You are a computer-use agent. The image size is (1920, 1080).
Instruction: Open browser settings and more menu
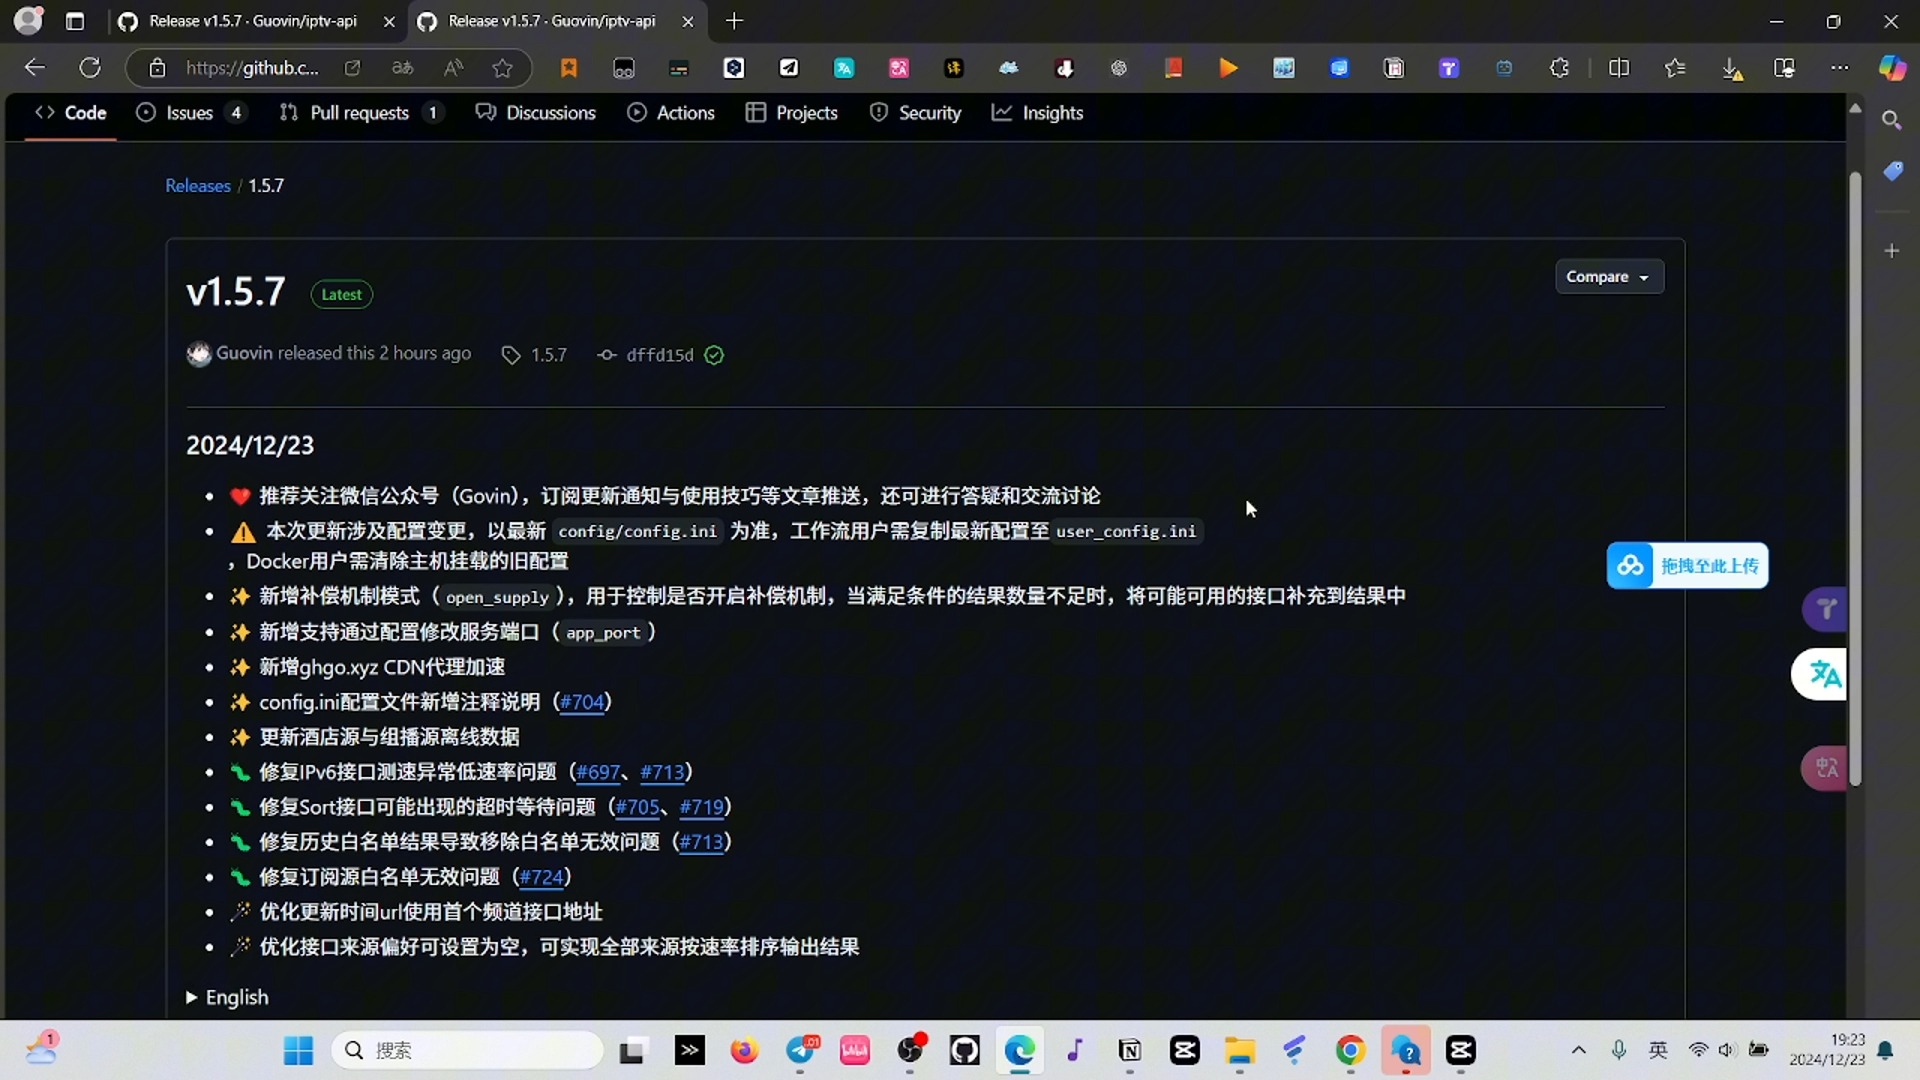[x=1839, y=68]
